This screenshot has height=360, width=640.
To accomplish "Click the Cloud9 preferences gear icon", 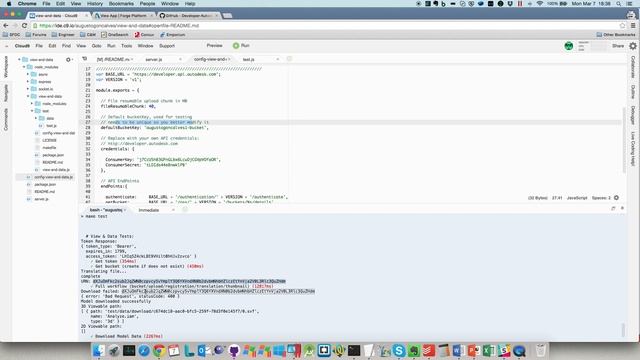I will click(633, 46).
